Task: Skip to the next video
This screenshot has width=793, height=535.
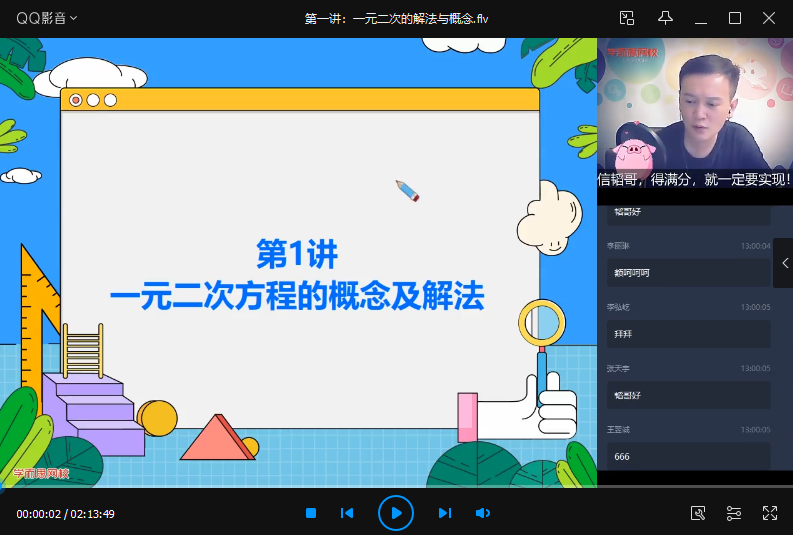Action: point(445,513)
